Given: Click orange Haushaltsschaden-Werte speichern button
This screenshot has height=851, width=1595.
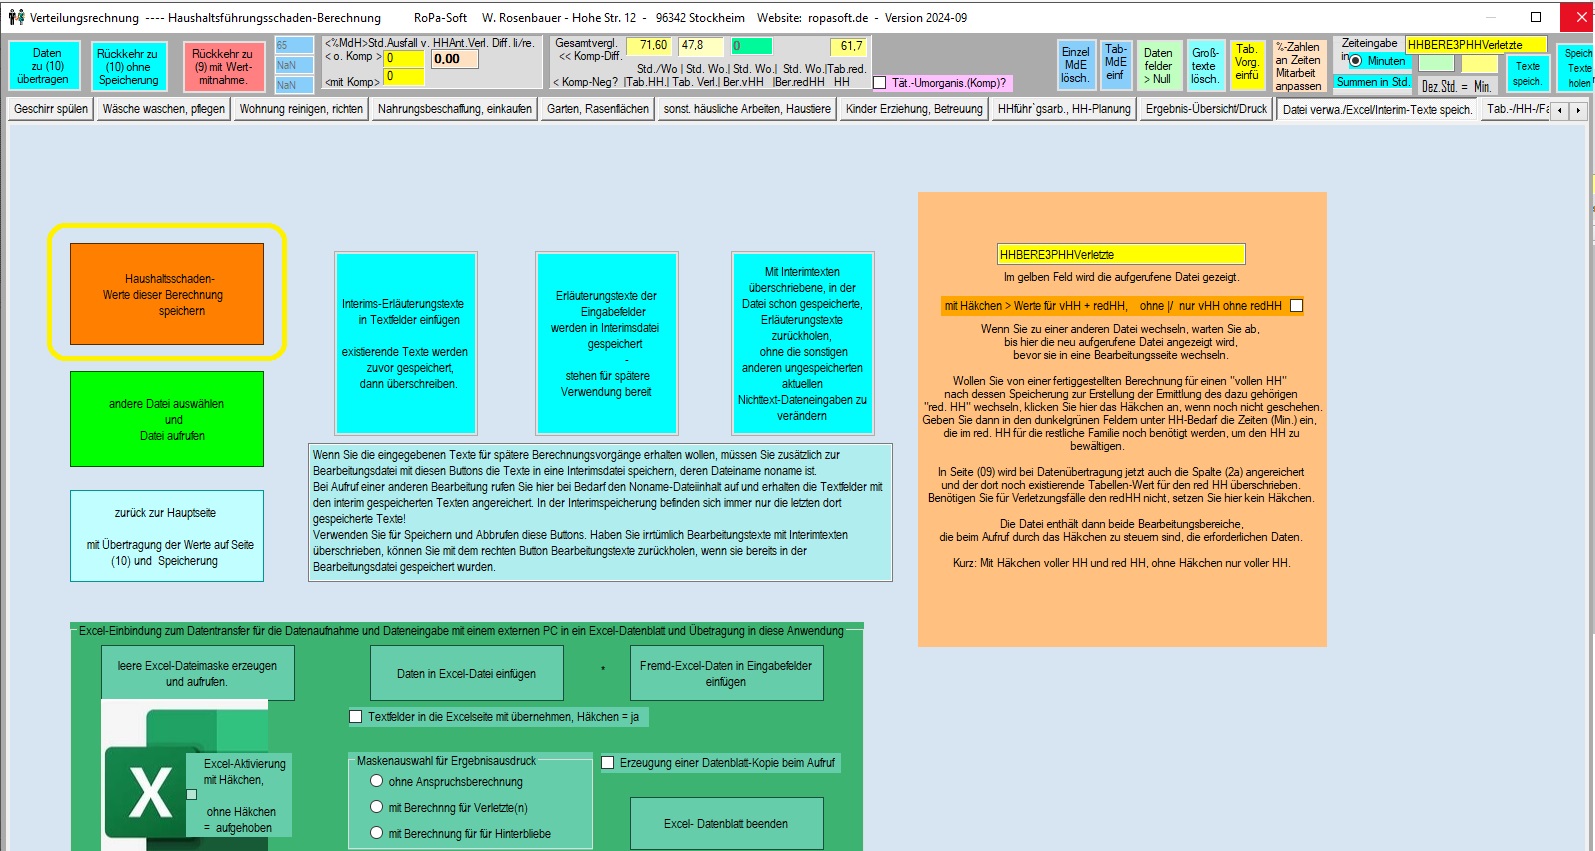Looking at the screenshot, I should coord(167,294).
